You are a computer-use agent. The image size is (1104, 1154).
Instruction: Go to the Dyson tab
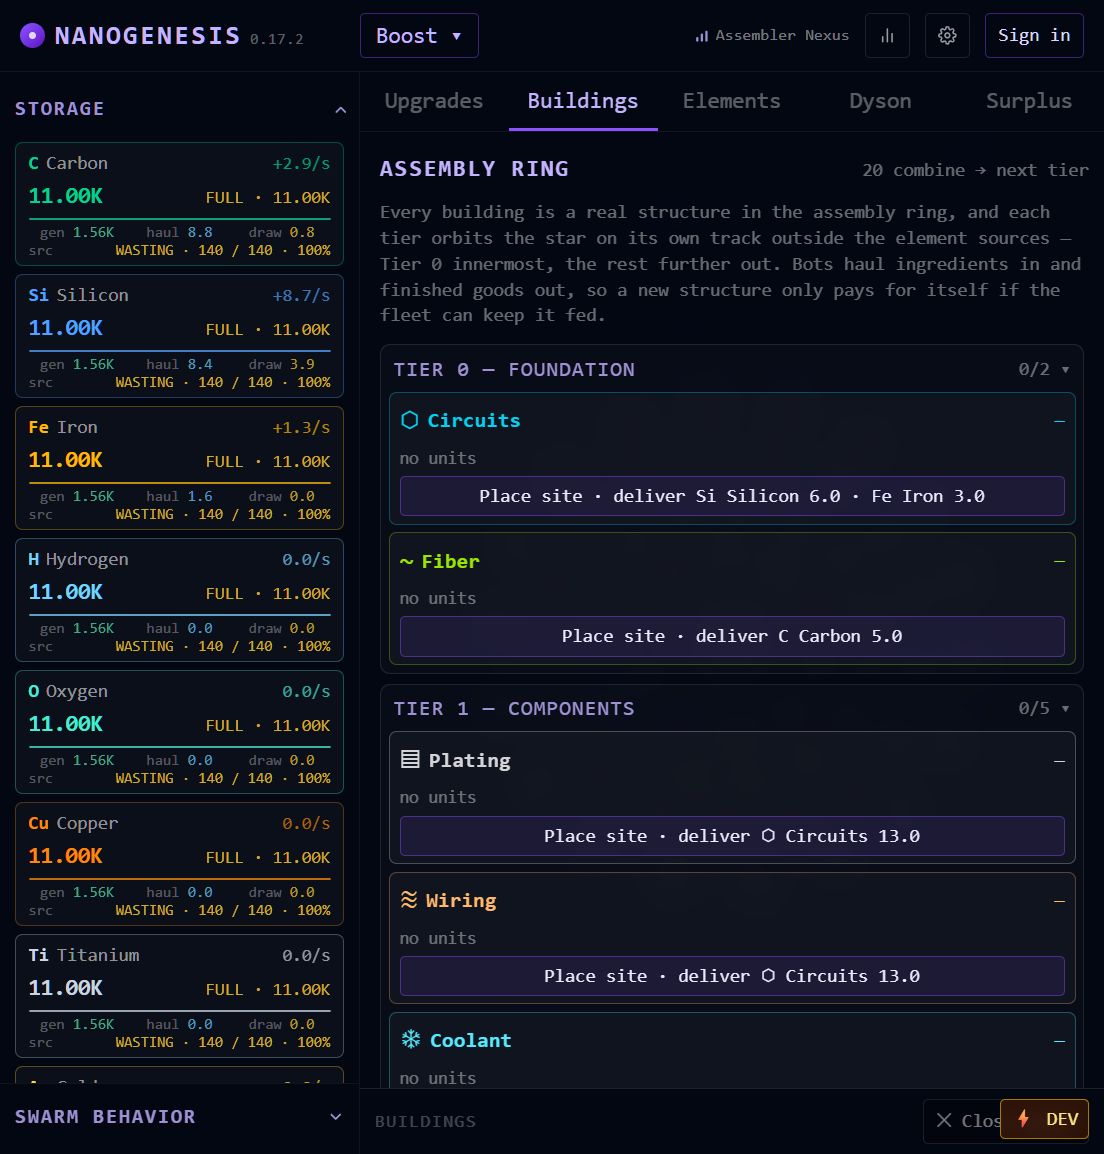pos(880,101)
